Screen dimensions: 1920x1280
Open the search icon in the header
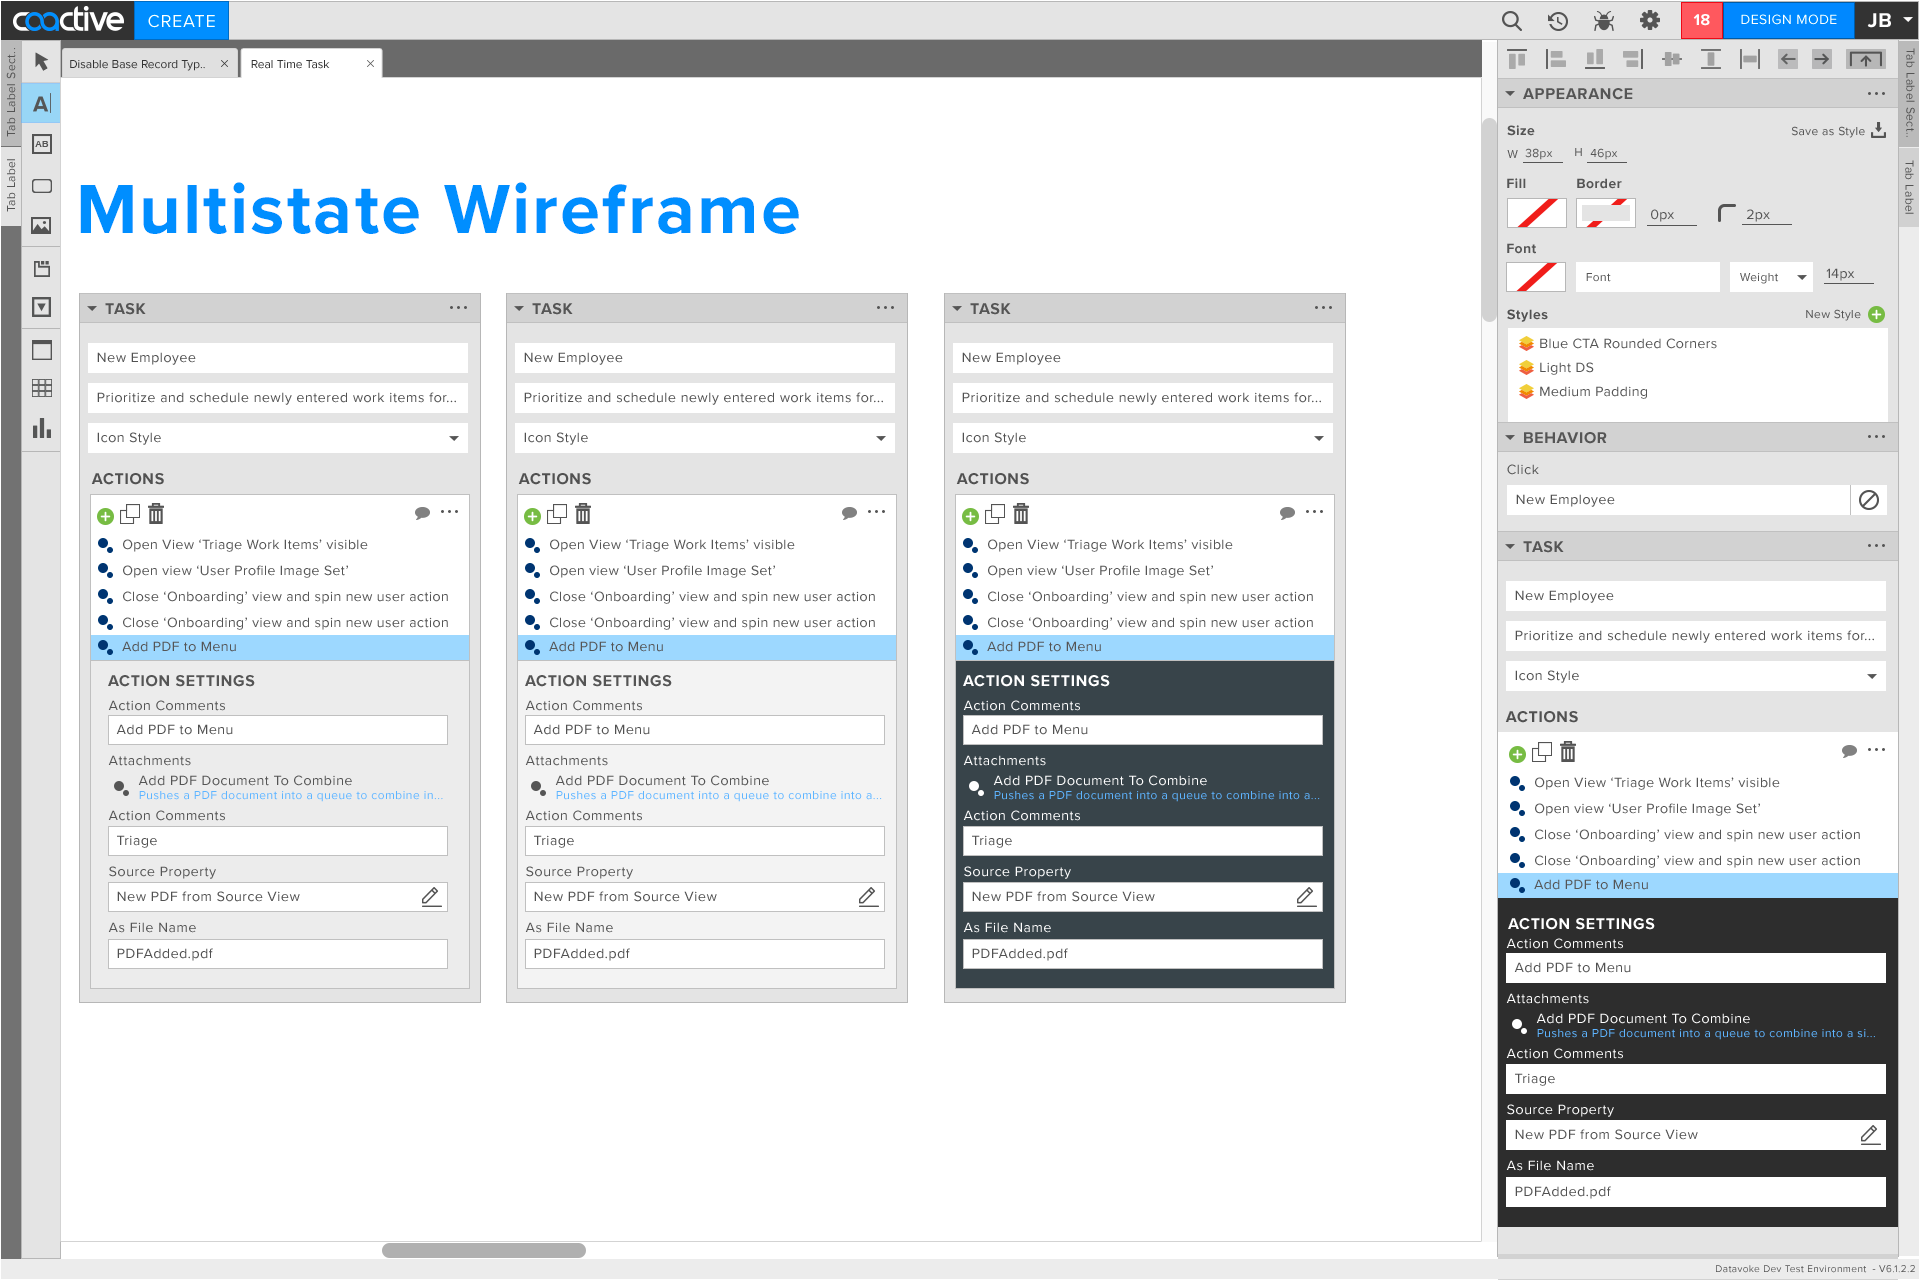1511,20
